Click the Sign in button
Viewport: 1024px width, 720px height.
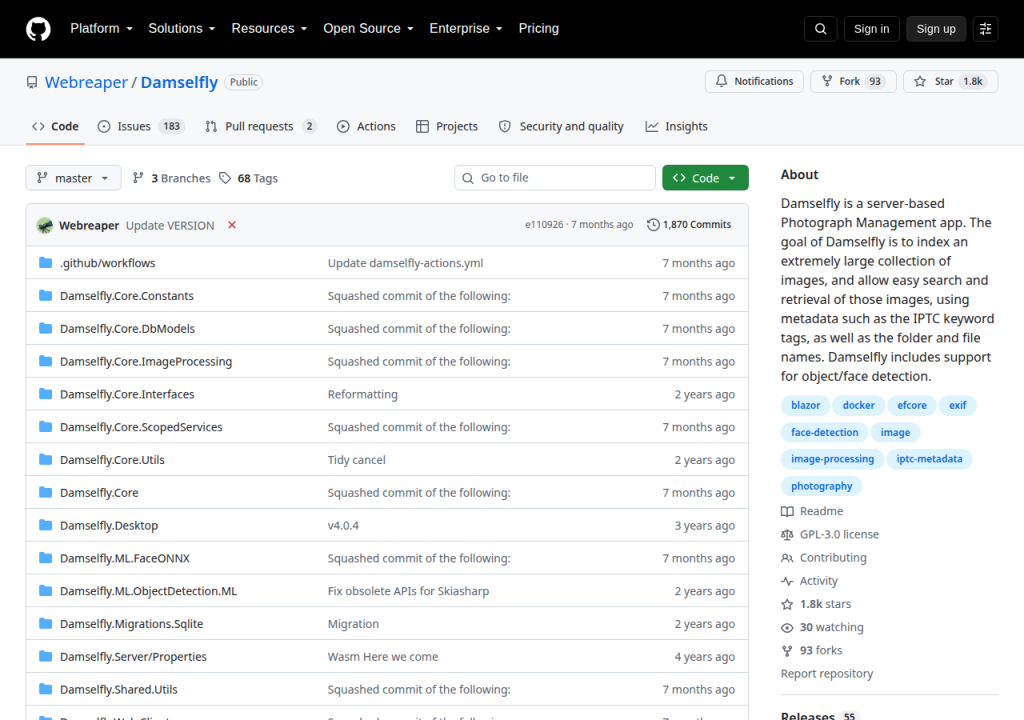(871, 29)
